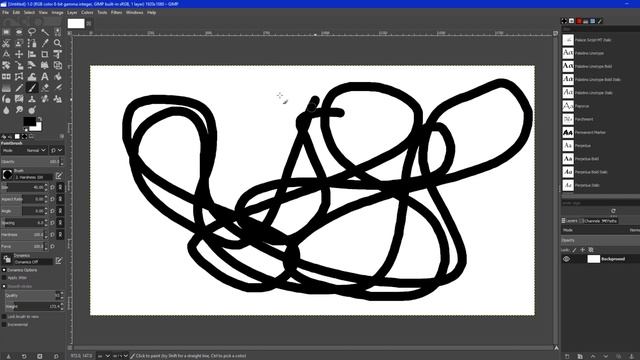Raise the layer one step
This screenshot has height=360, width=640.
click(593, 356)
